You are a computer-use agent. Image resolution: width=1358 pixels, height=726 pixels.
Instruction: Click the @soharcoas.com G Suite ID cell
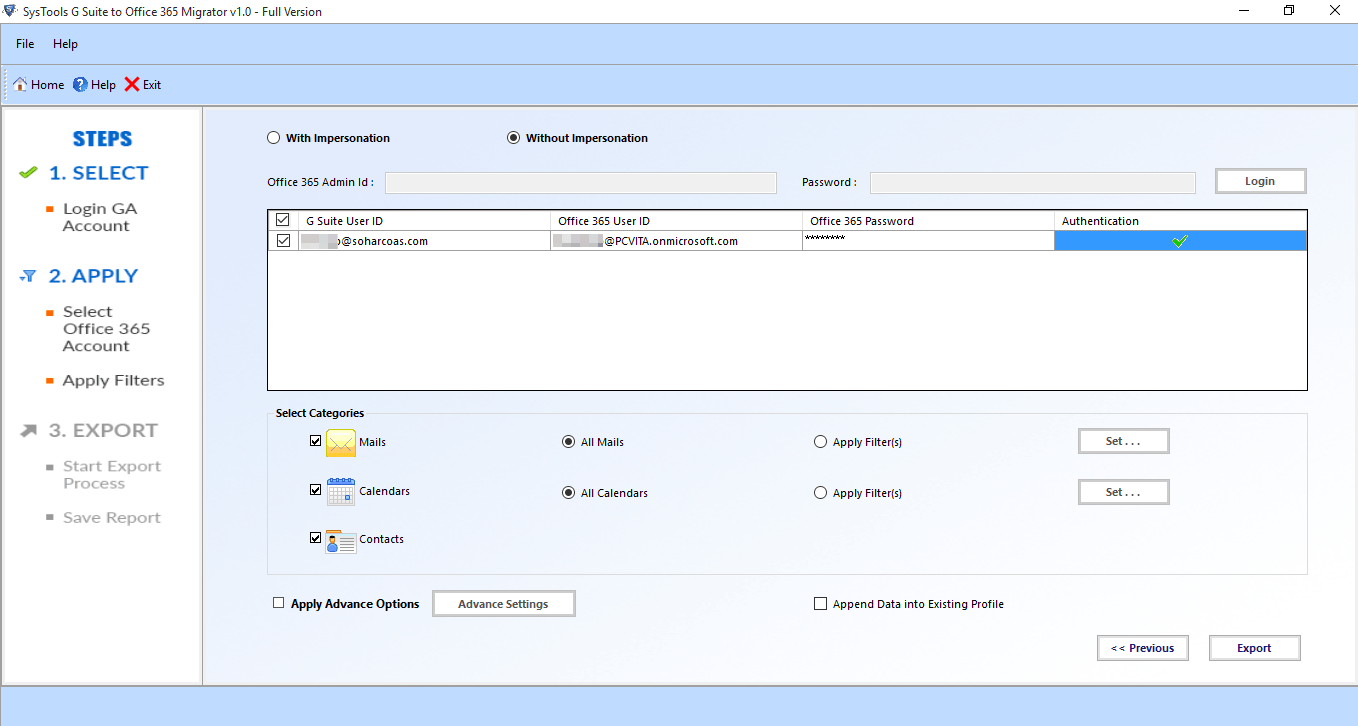point(424,241)
